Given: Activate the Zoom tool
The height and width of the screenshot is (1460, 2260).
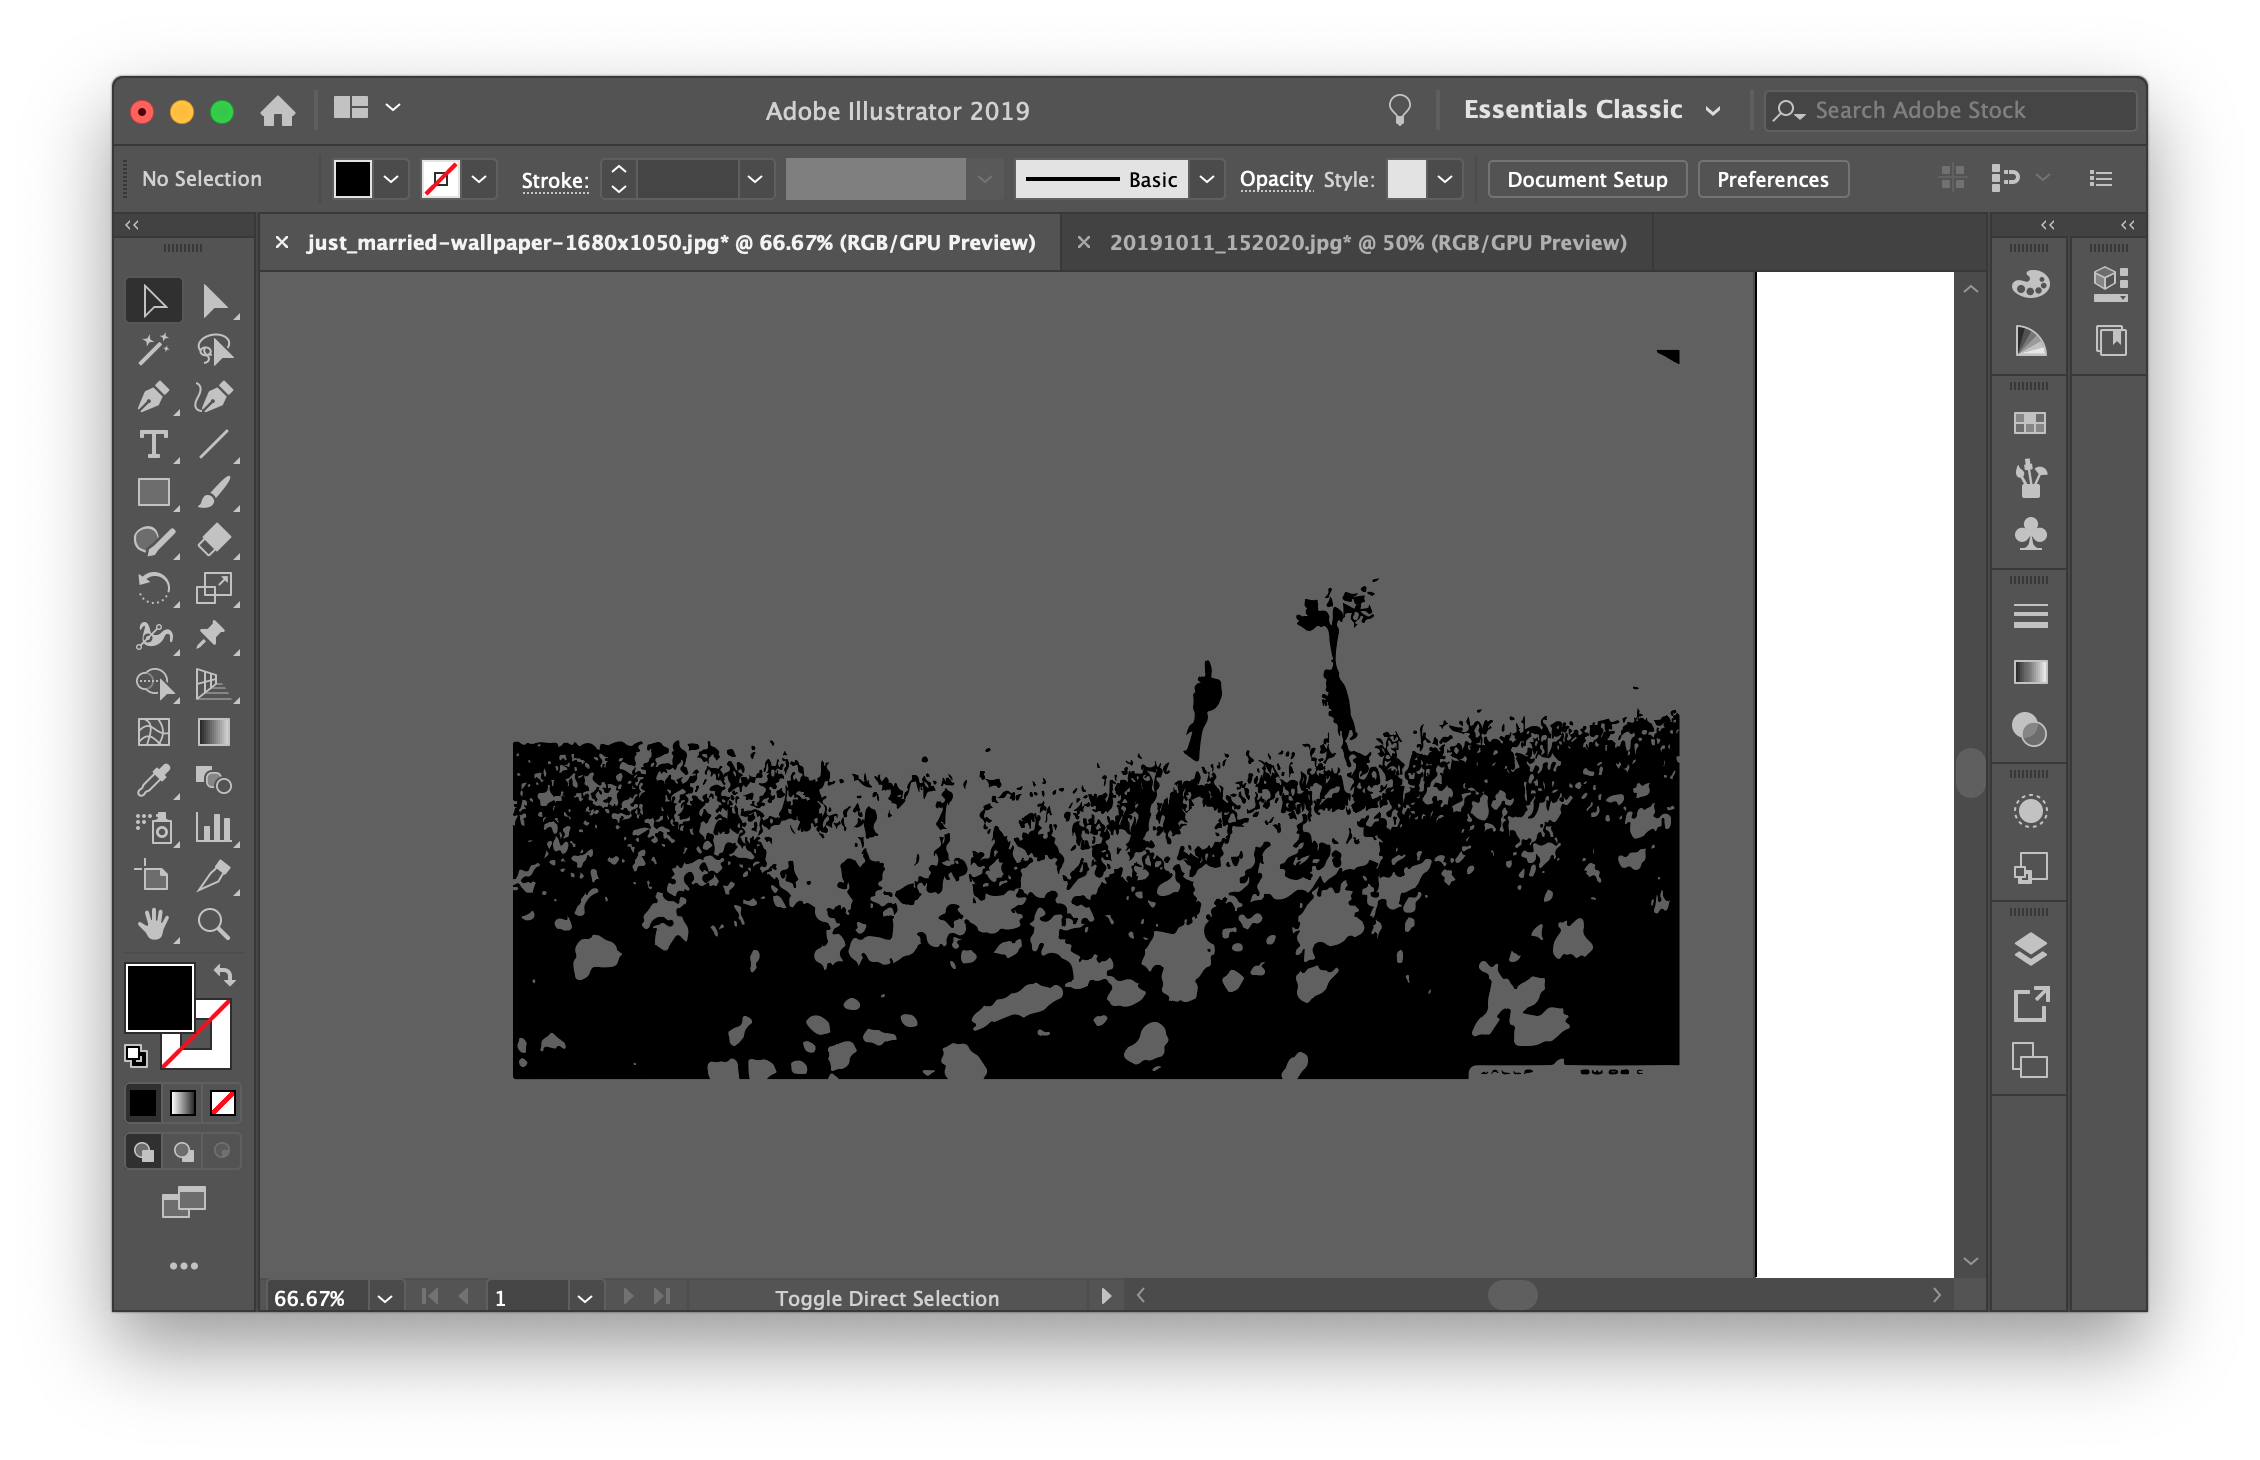Looking at the screenshot, I should click(213, 924).
